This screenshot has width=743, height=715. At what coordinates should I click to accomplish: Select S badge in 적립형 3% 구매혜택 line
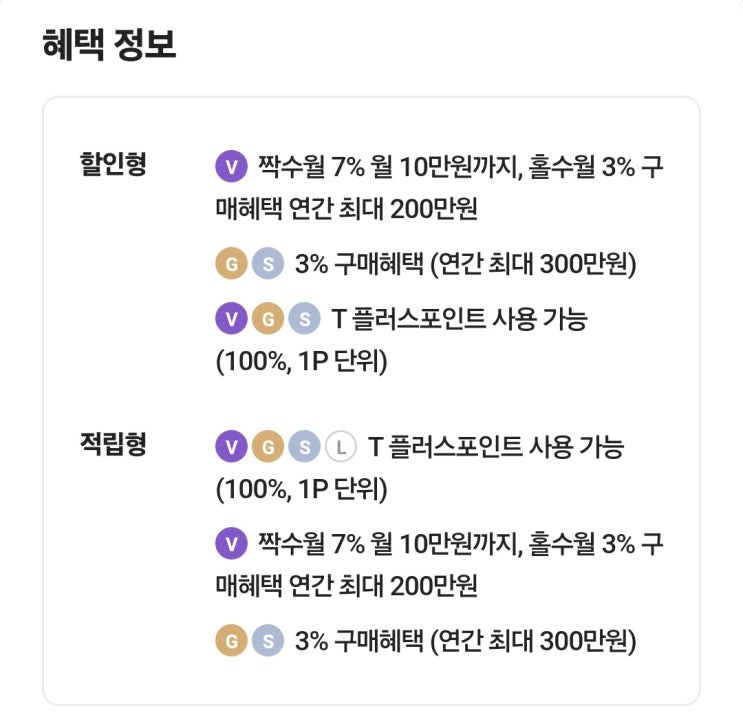coord(267,641)
